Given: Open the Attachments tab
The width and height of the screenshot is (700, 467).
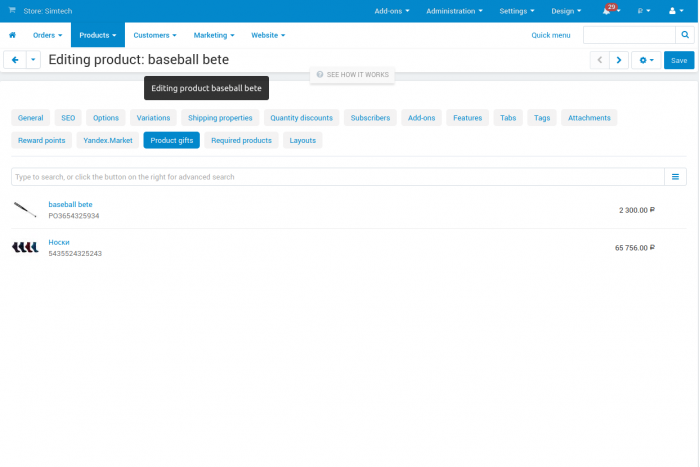Looking at the screenshot, I should [x=589, y=118].
